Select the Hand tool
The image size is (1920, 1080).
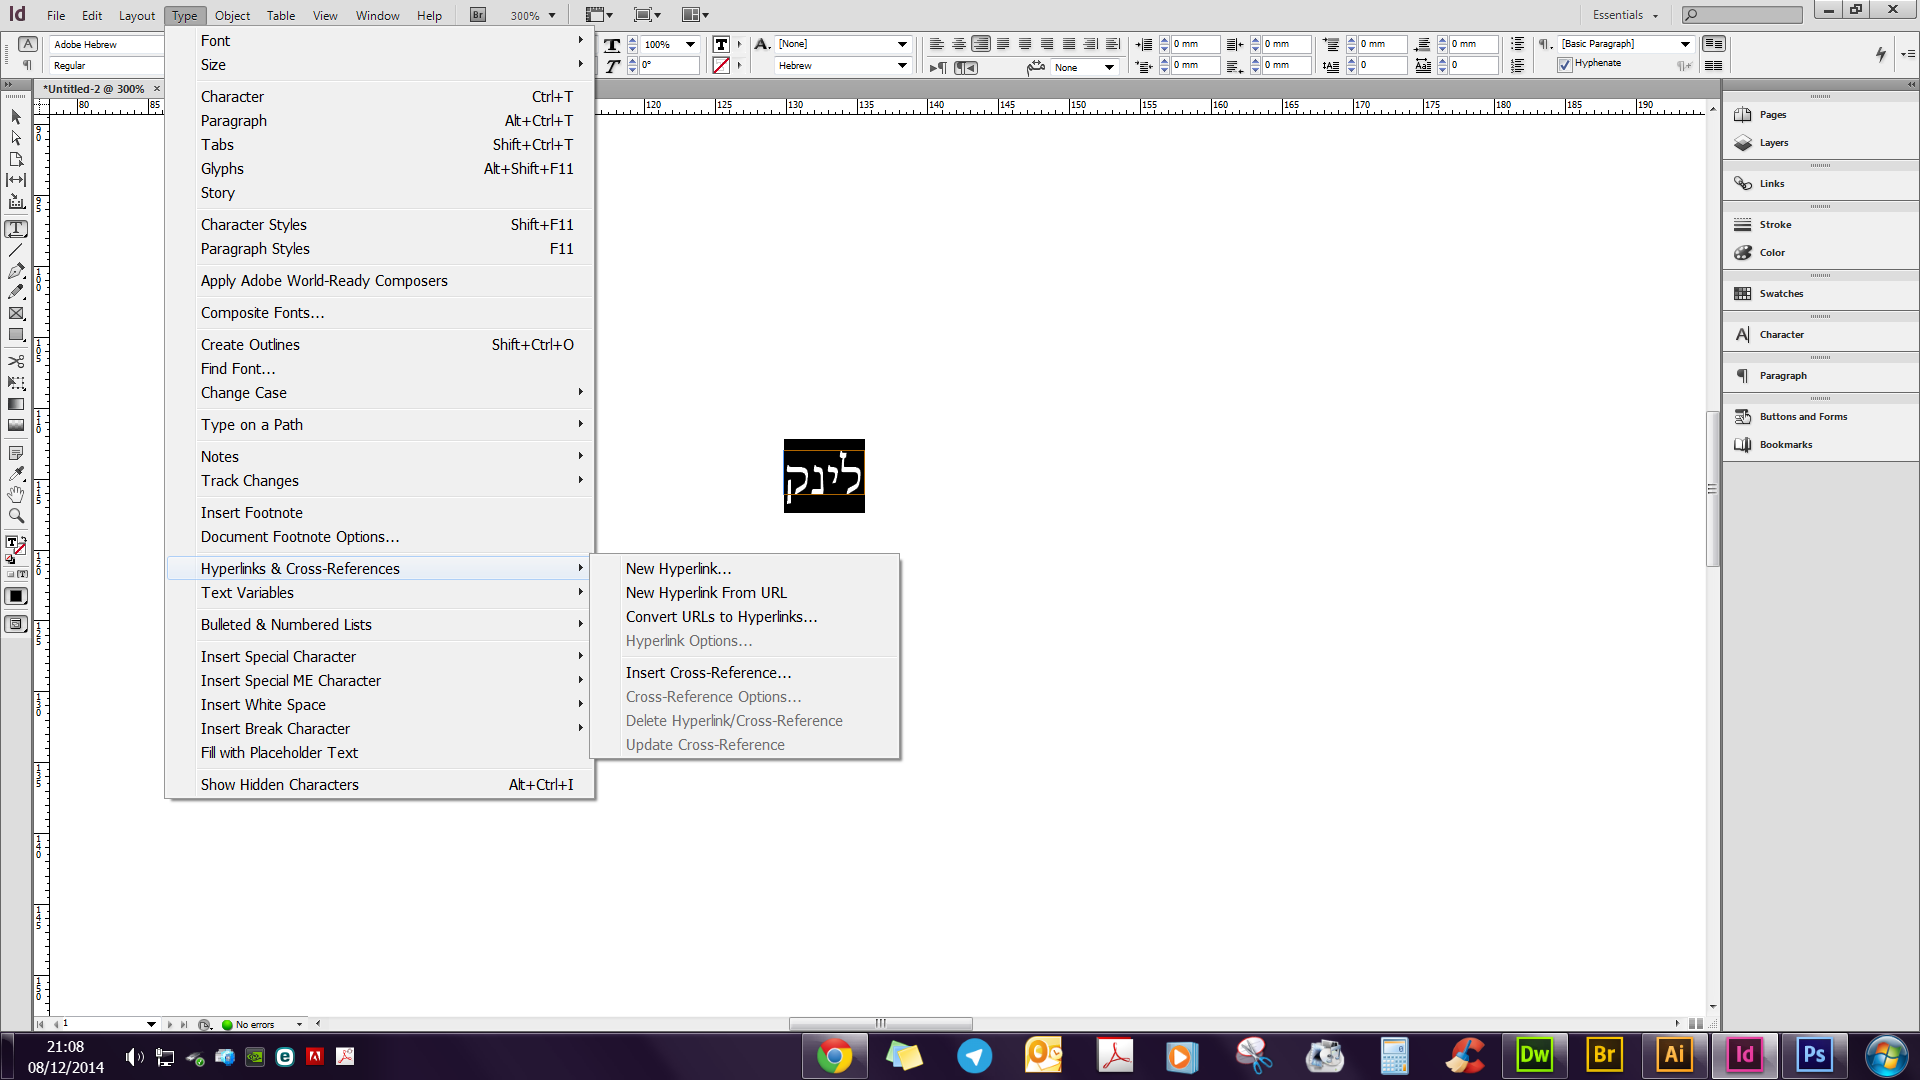click(x=16, y=495)
